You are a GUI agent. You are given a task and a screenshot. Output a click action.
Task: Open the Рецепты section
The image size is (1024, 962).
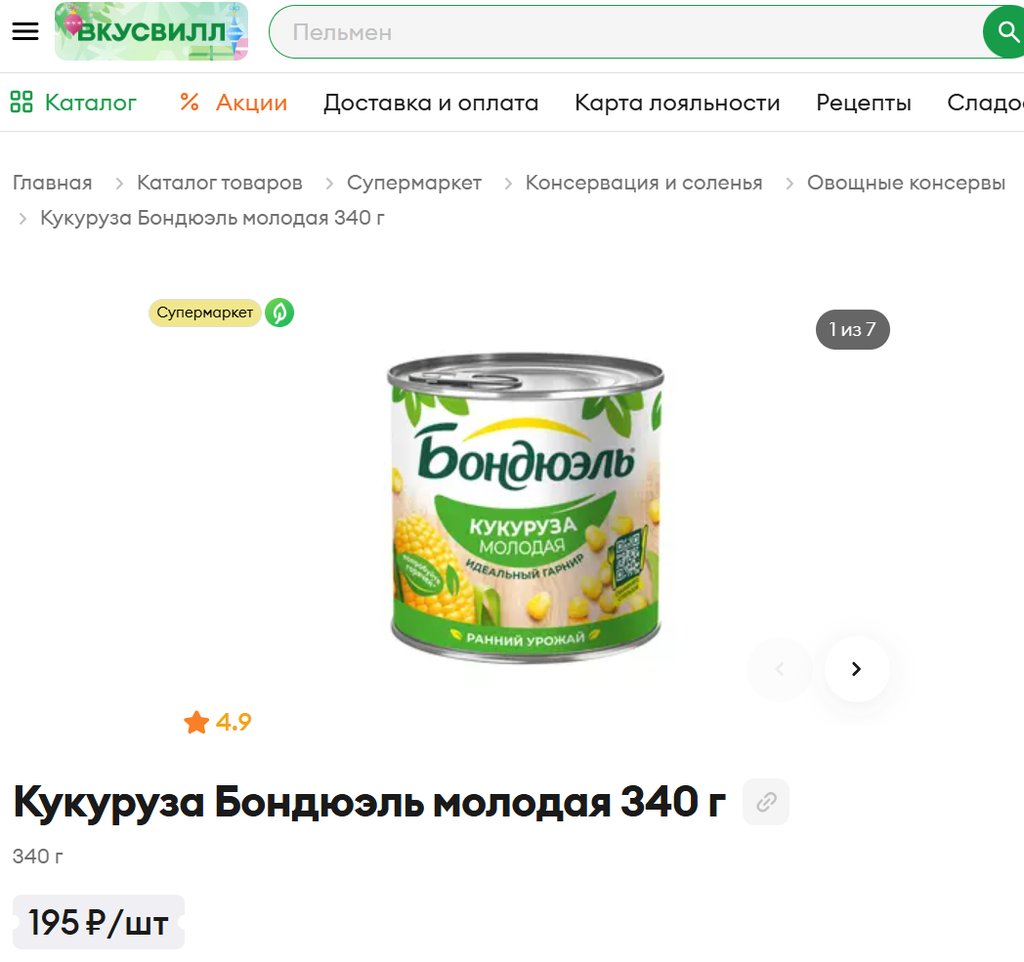pyautogui.click(x=863, y=103)
